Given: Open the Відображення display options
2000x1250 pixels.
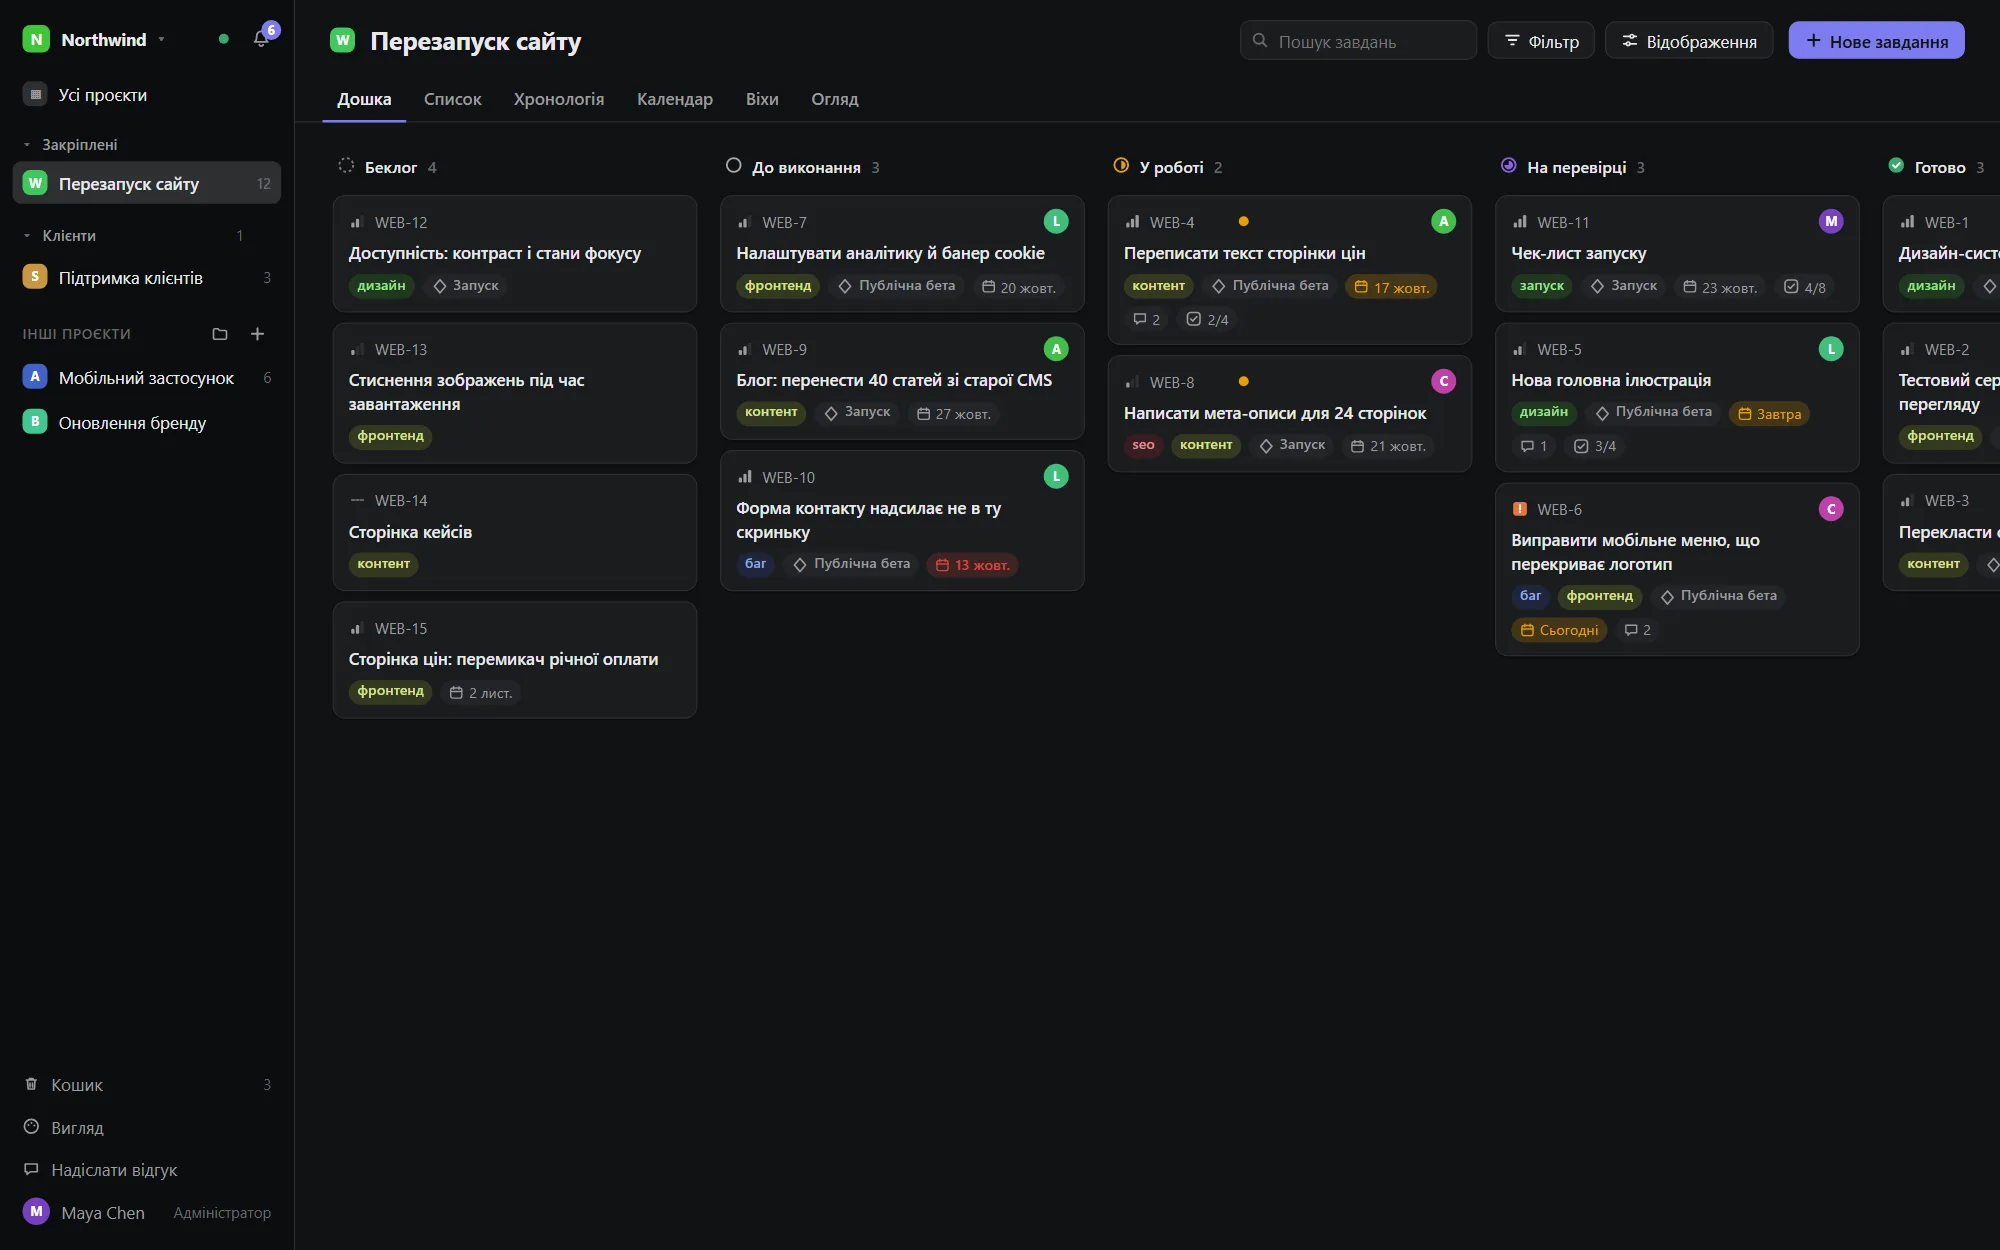Looking at the screenshot, I should pyautogui.click(x=1689, y=41).
